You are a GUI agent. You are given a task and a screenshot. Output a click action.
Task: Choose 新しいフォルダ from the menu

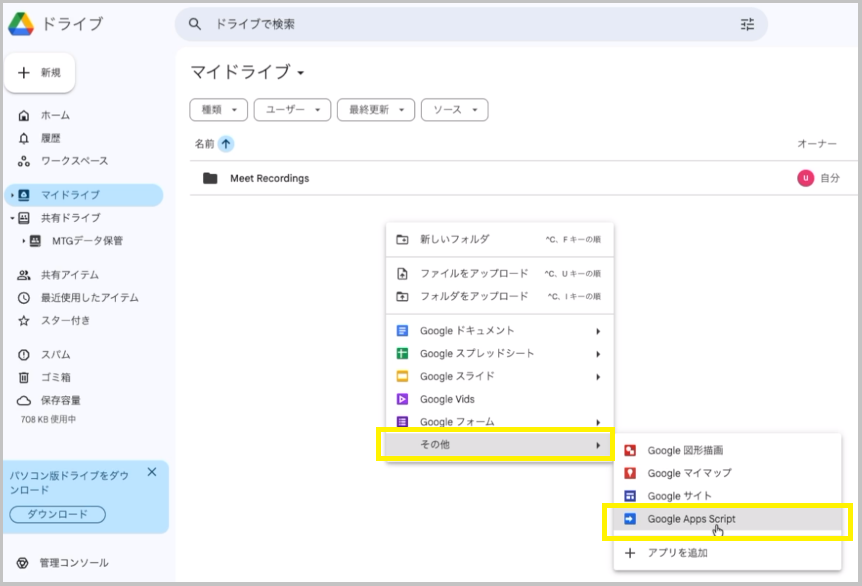[500, 240]
